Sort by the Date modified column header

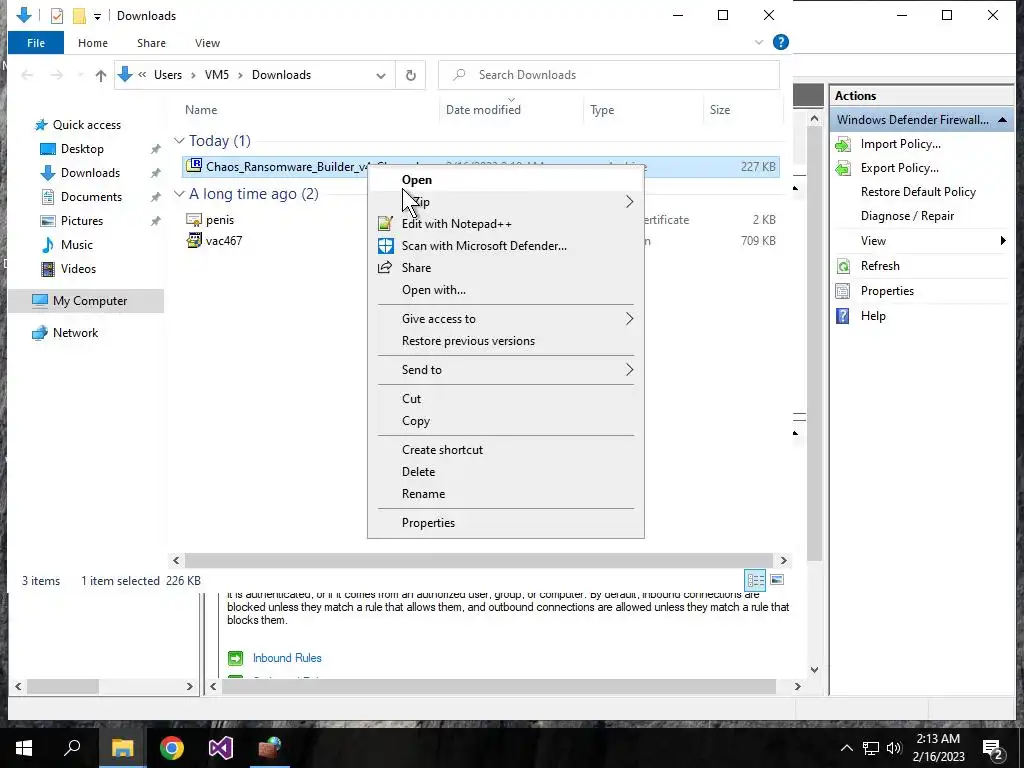click(x=483, y=110)
